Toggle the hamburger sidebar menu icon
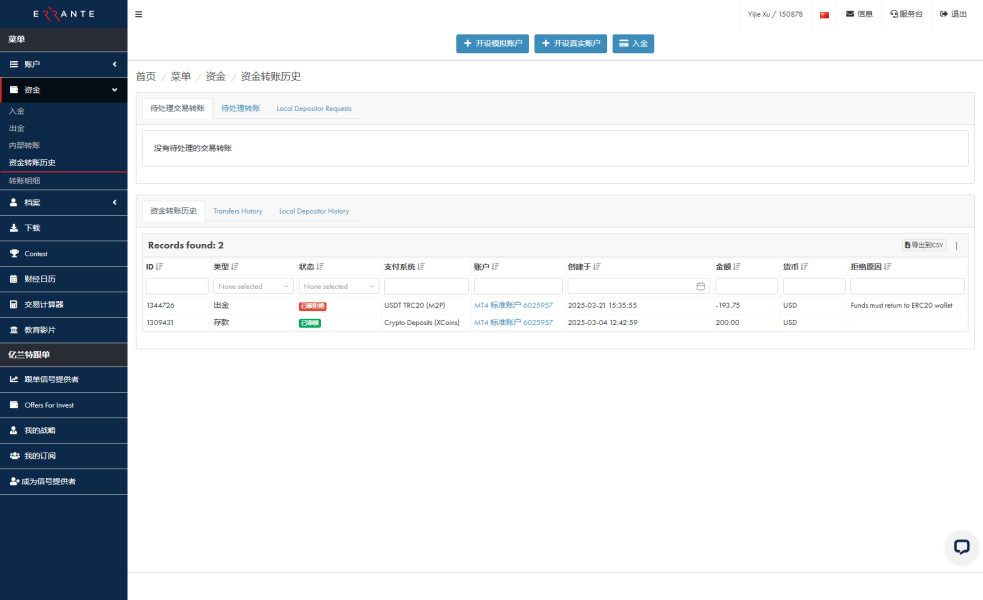 coord(138,14)
